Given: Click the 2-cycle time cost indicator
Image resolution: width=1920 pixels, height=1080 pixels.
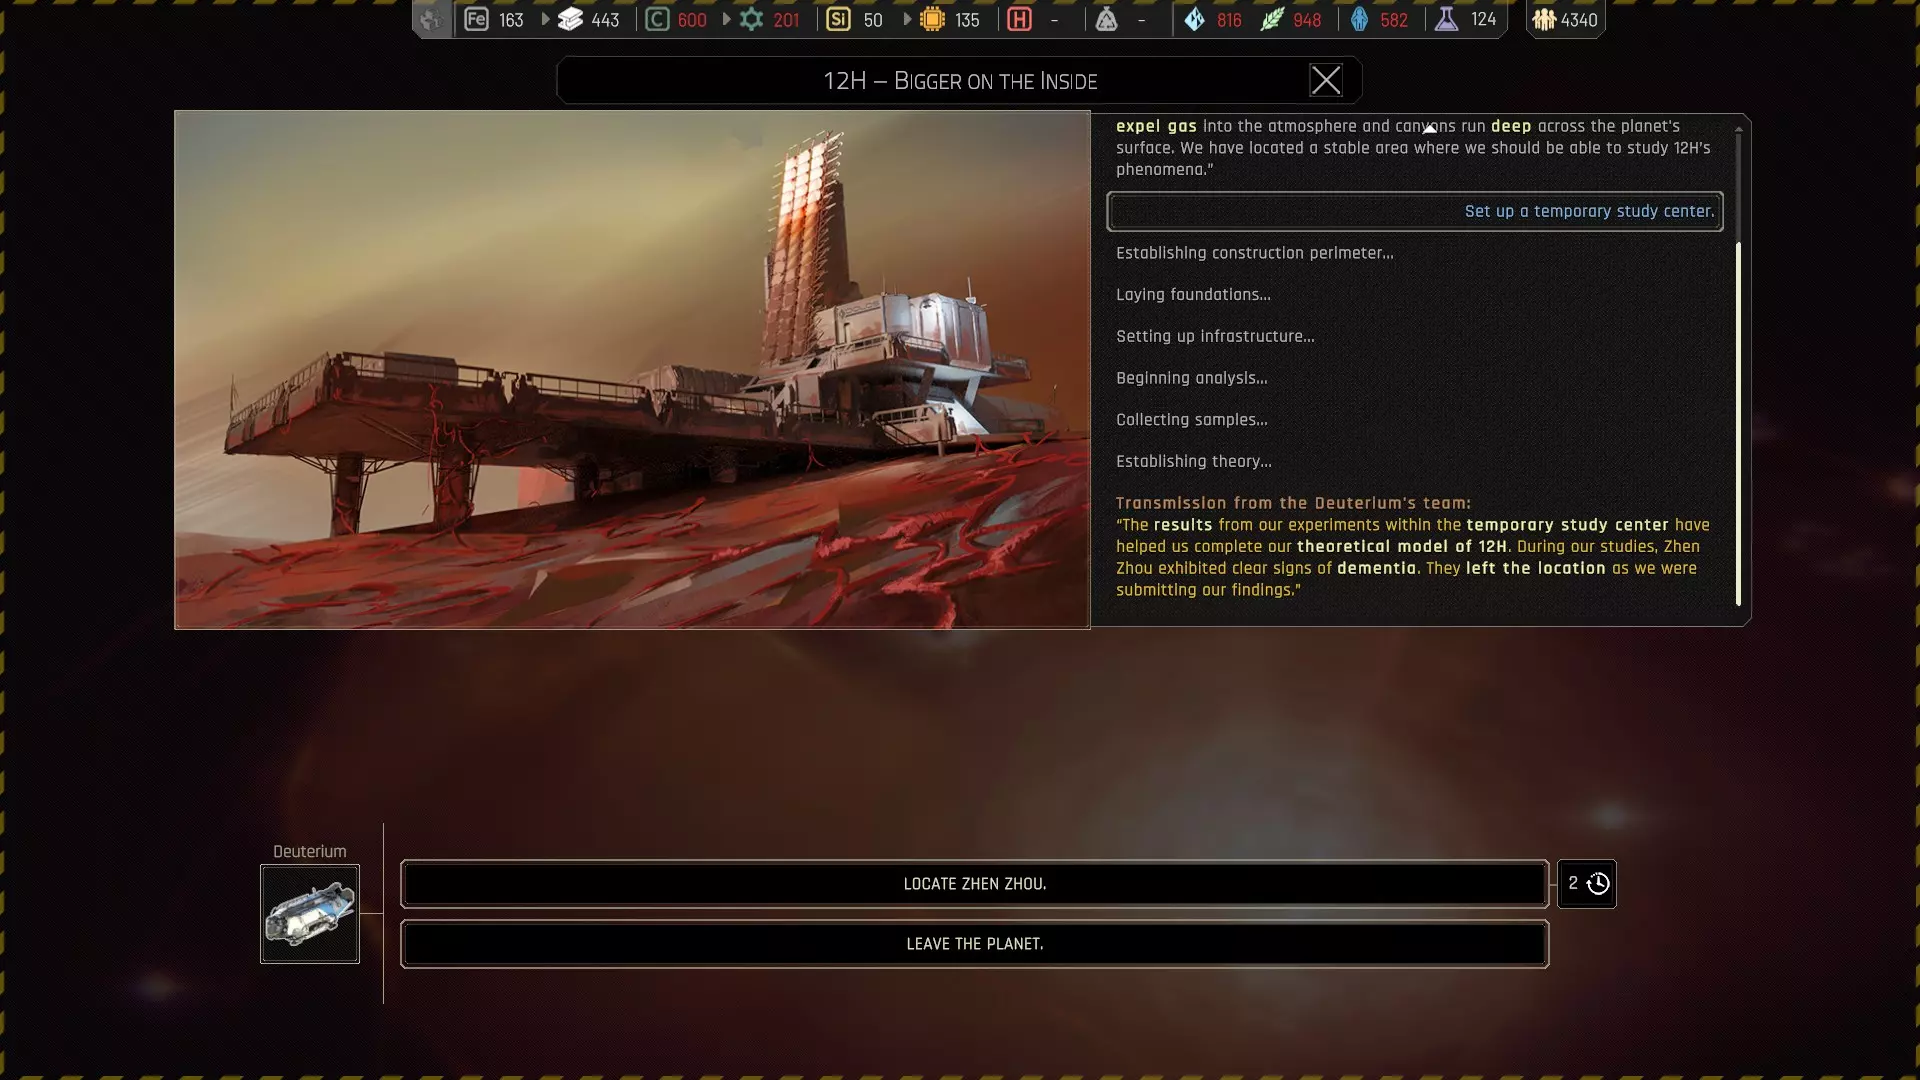Looking at the screenshot, I should pos(1587,884).
